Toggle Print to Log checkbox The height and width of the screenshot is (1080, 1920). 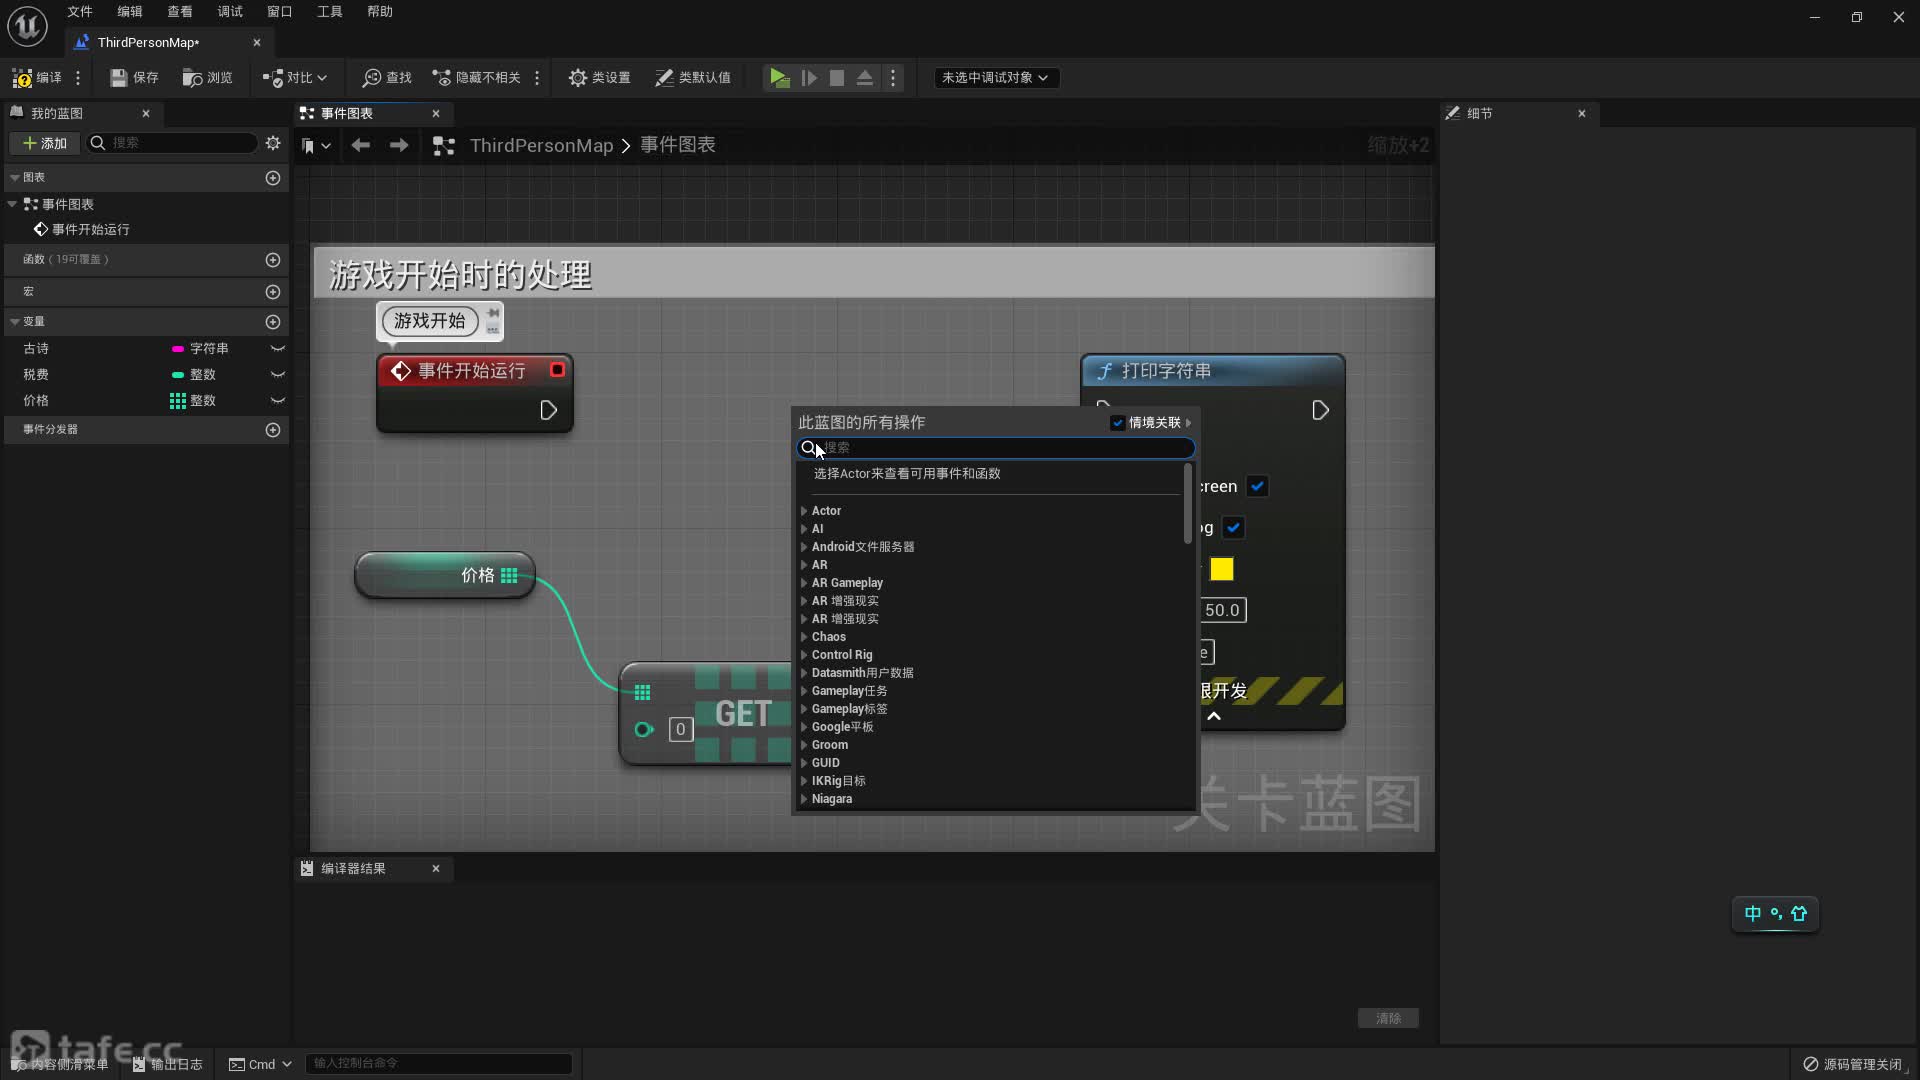(x=1233, y=527)
